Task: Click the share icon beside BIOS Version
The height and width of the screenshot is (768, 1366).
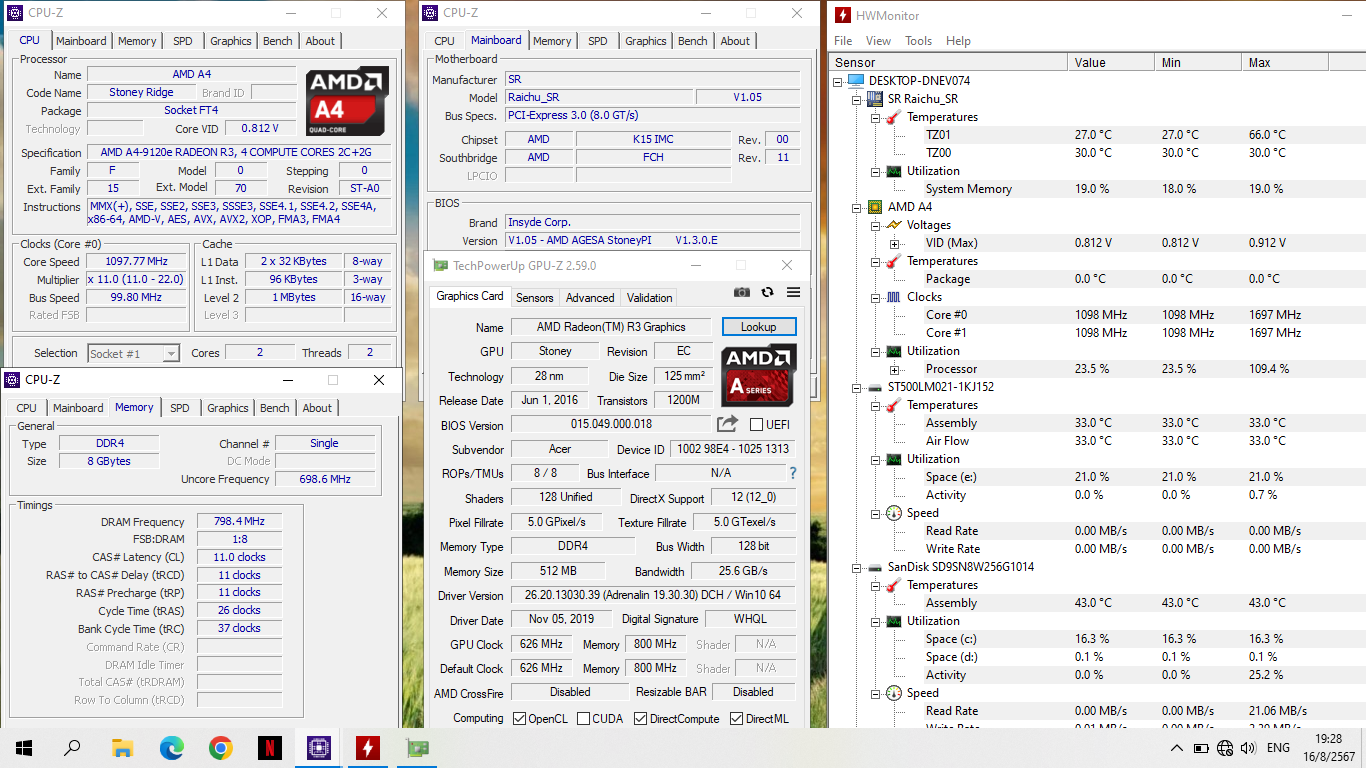Action: click(727, 424)
